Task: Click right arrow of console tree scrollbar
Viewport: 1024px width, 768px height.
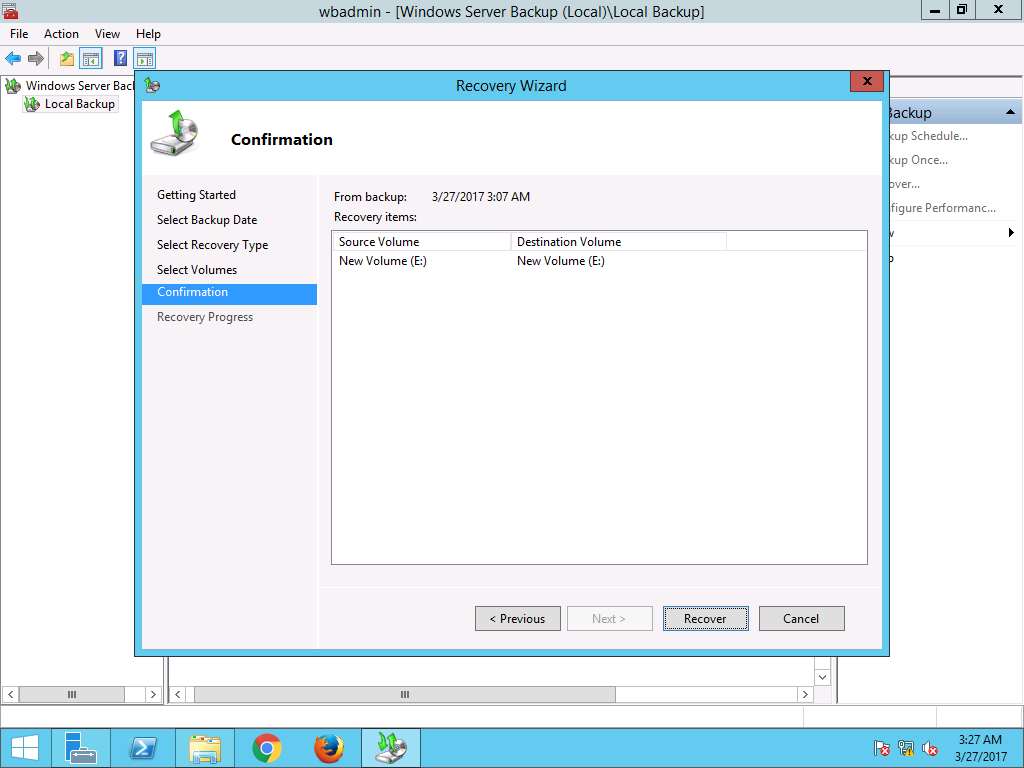Action: tap(153, 694)
